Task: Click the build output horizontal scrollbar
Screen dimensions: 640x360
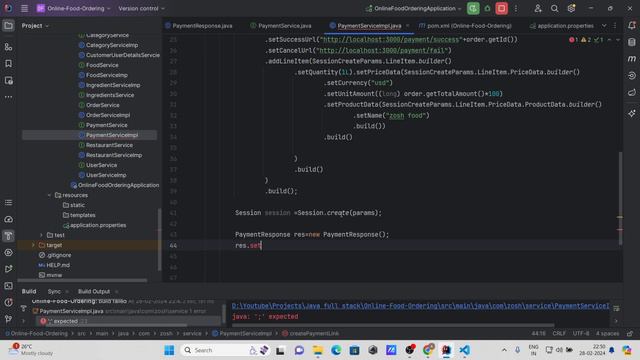Action: coord(393,325)
